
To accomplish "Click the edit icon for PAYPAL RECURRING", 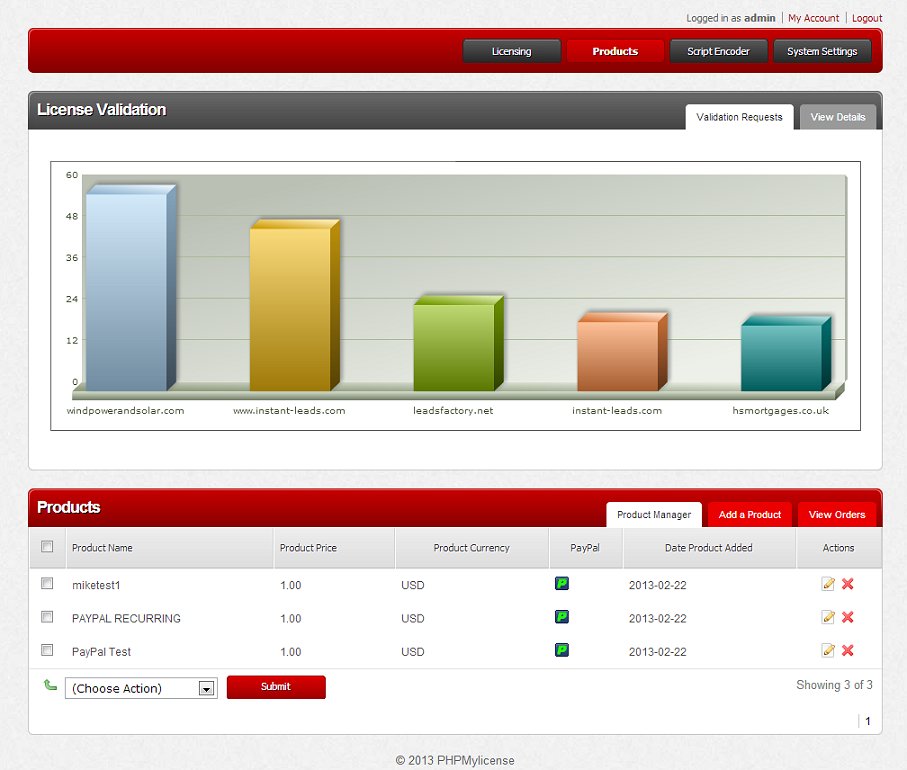I will coord(828,618).
